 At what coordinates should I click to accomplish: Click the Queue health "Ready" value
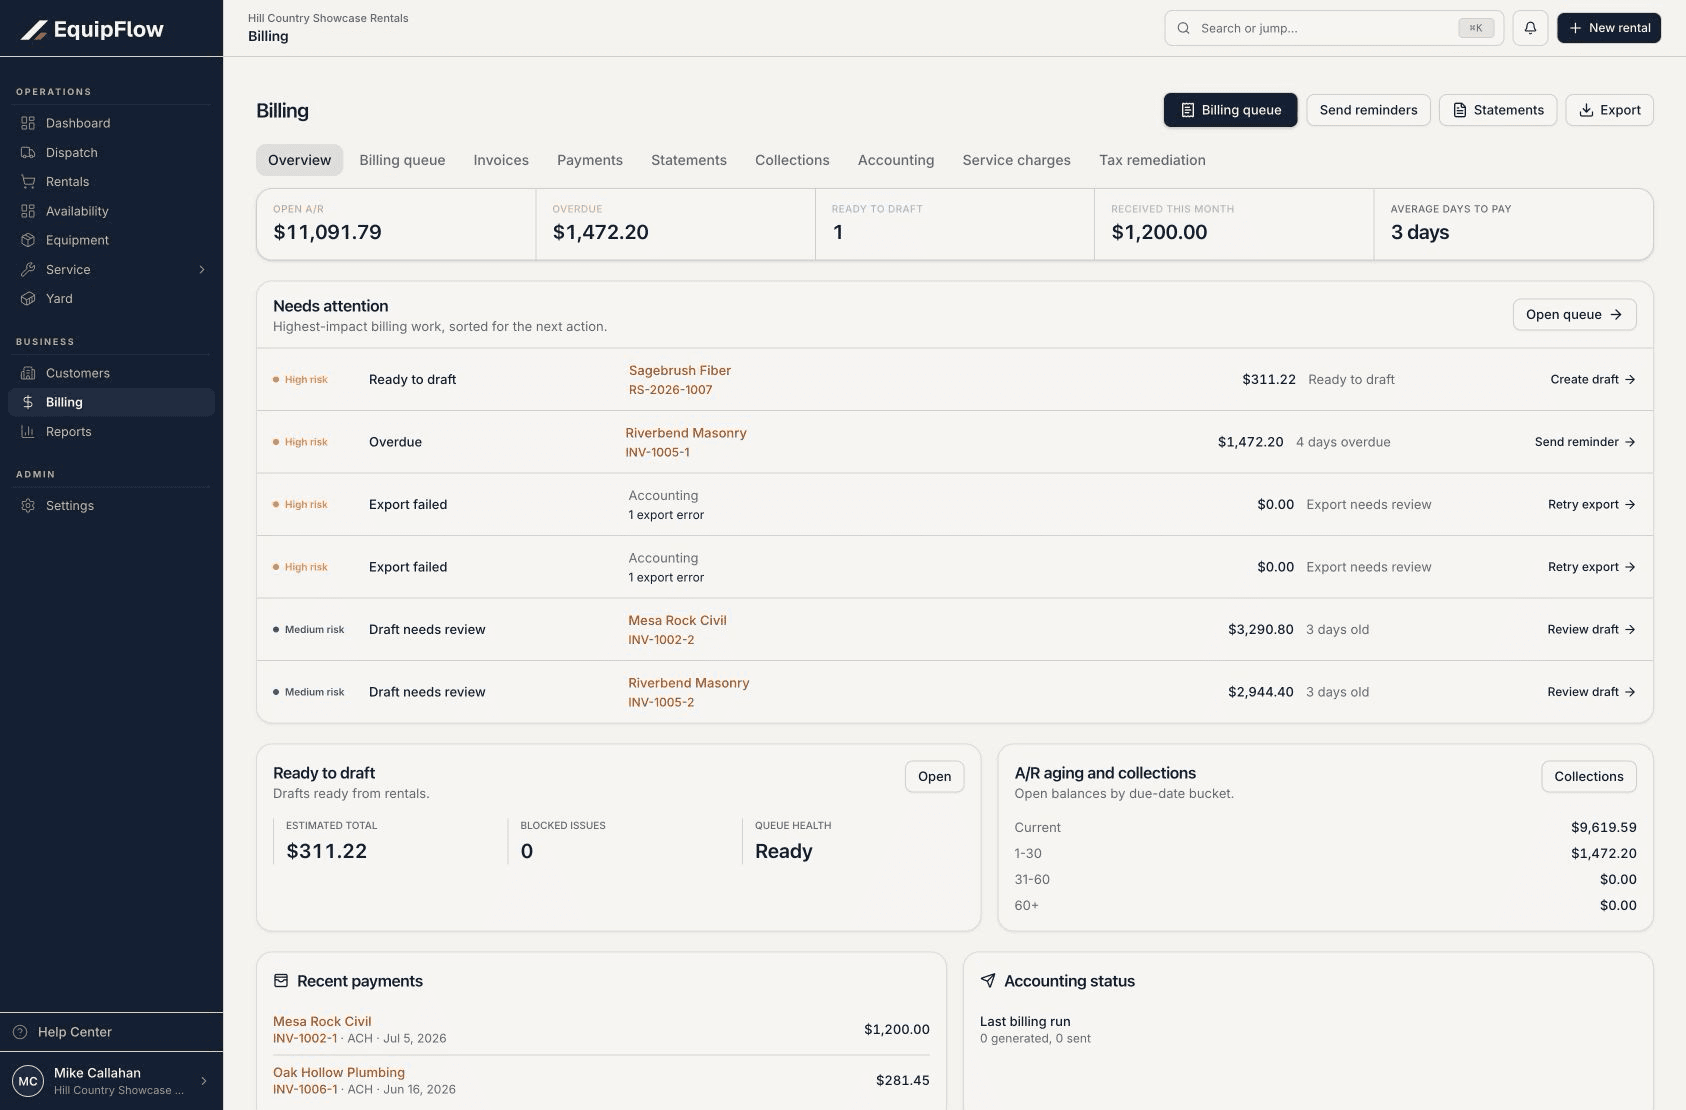783,851
